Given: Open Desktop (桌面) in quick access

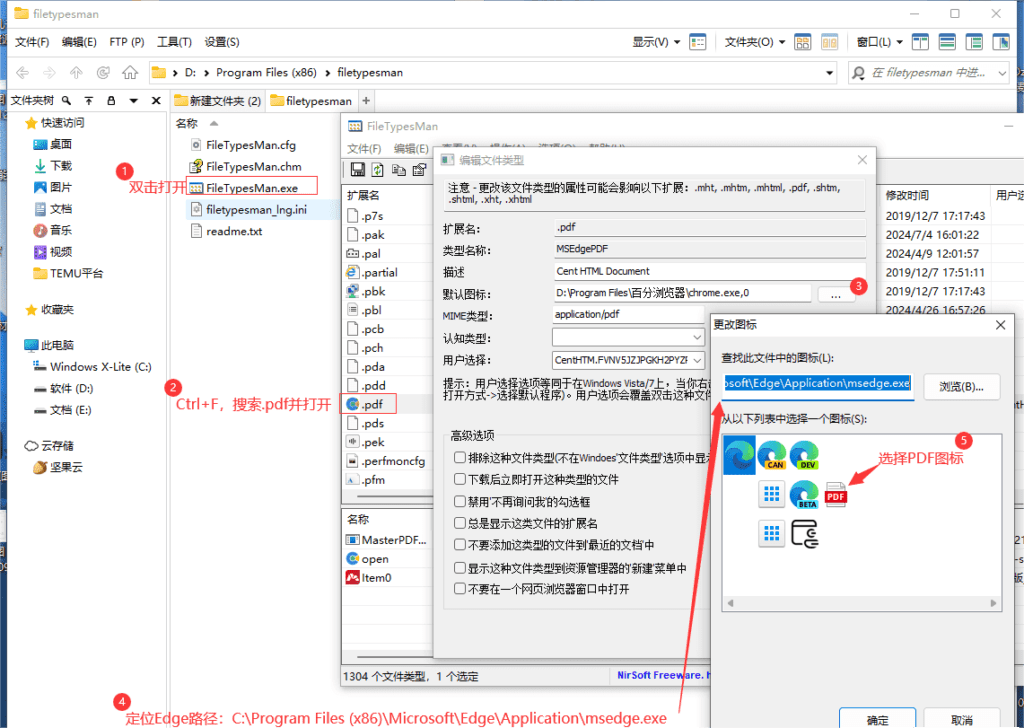Looking at the screenshot, I should tap(52, 144).
